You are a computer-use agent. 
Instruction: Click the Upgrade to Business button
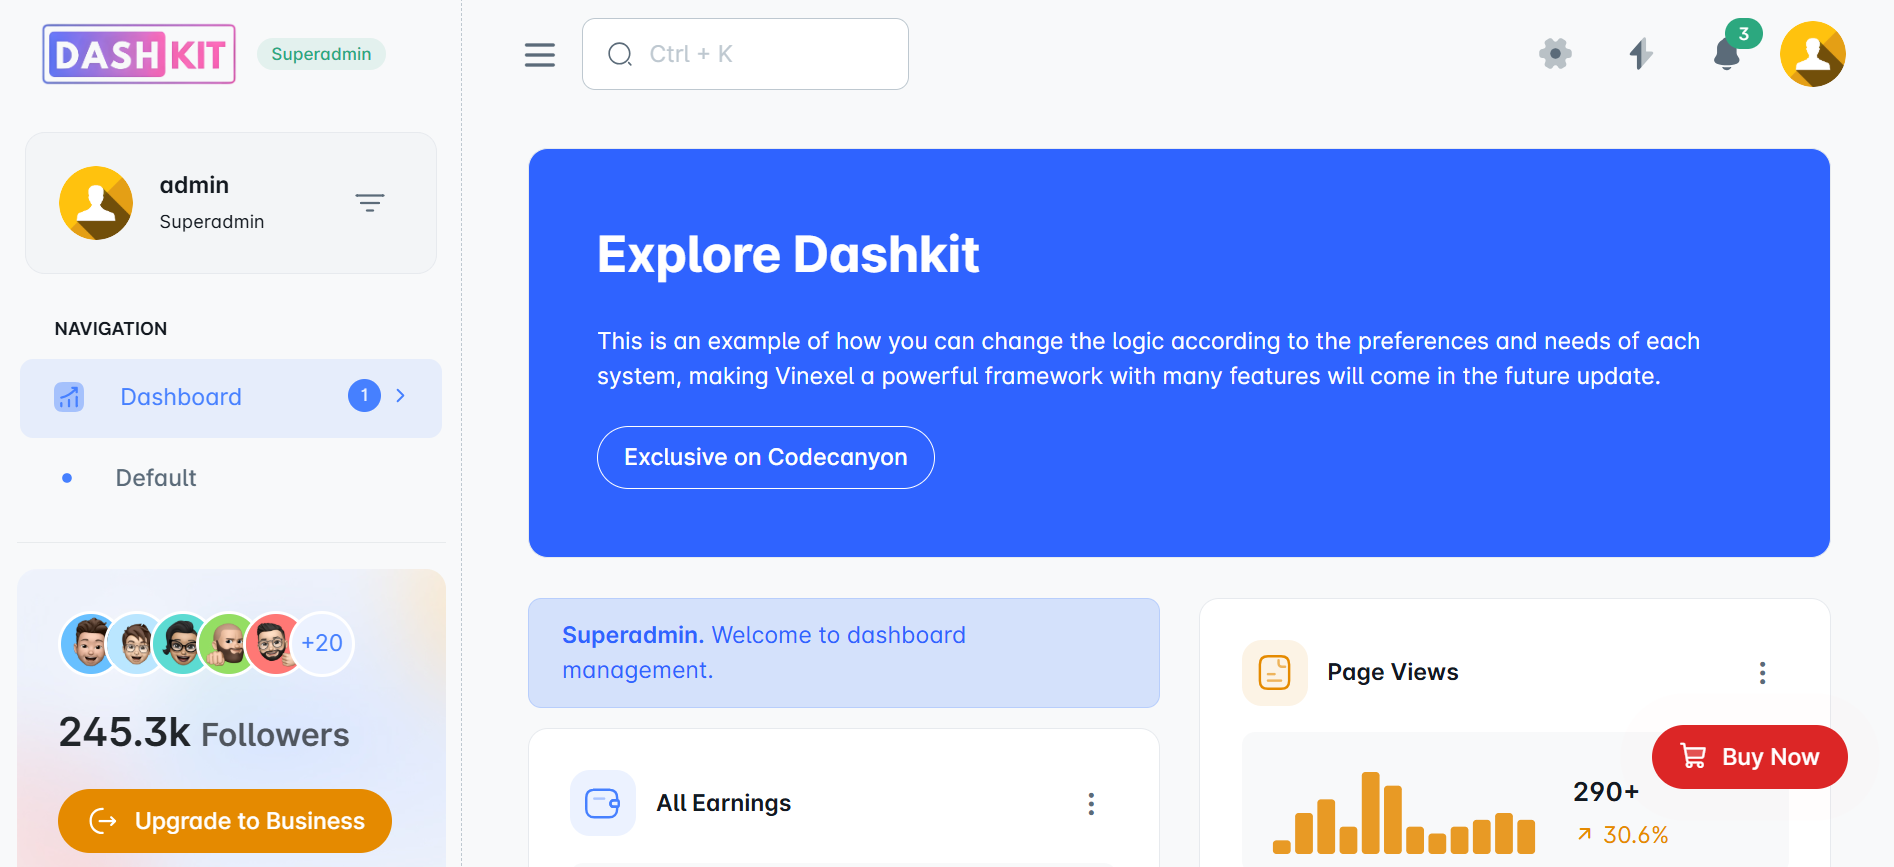click(x=225, y=821)
